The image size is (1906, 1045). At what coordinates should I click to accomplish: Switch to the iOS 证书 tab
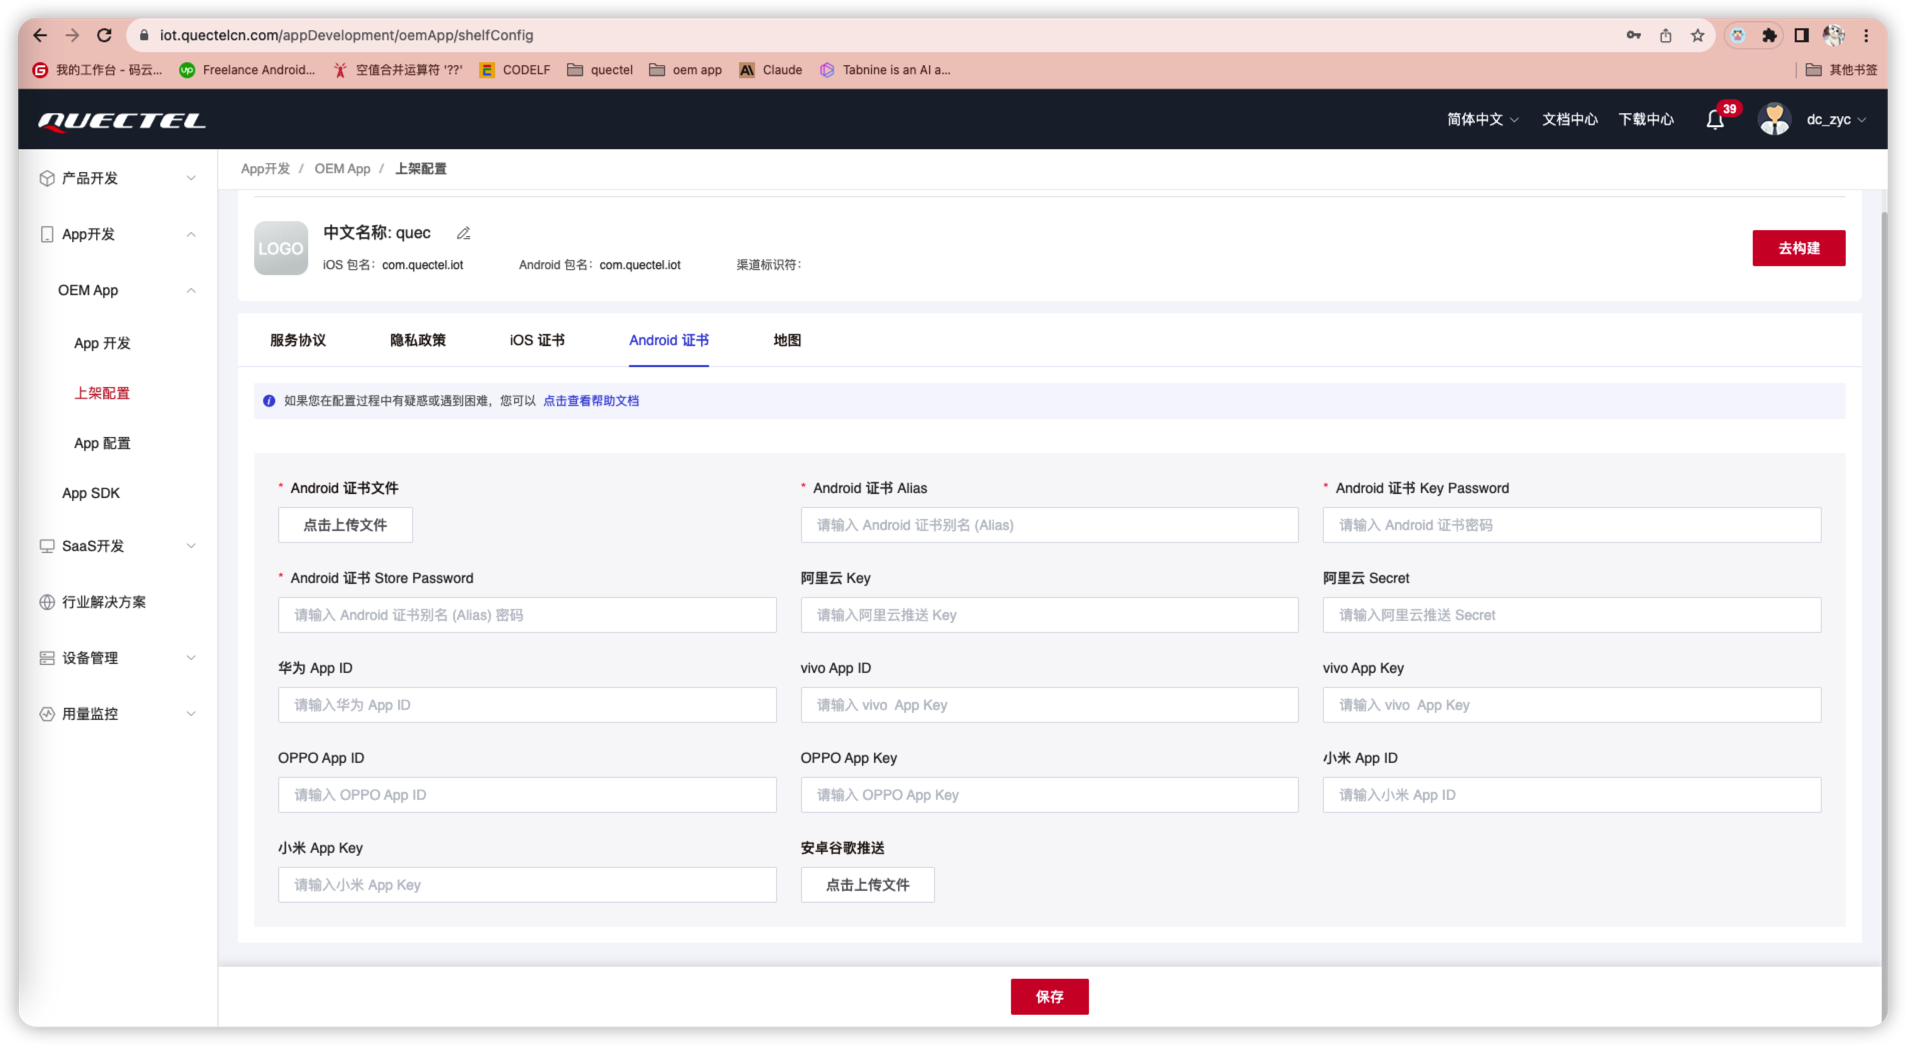(537, 340)
